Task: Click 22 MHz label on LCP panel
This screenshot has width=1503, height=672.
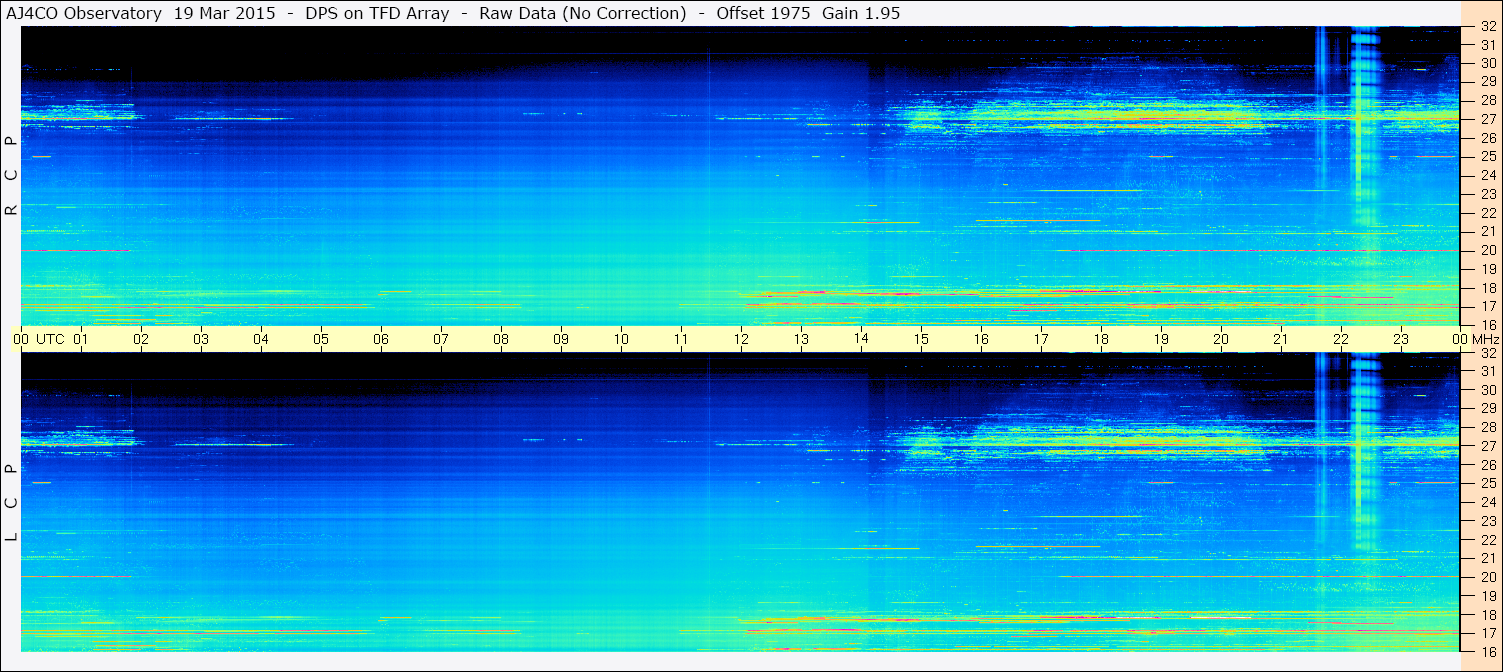Action: pos(1487,539)
